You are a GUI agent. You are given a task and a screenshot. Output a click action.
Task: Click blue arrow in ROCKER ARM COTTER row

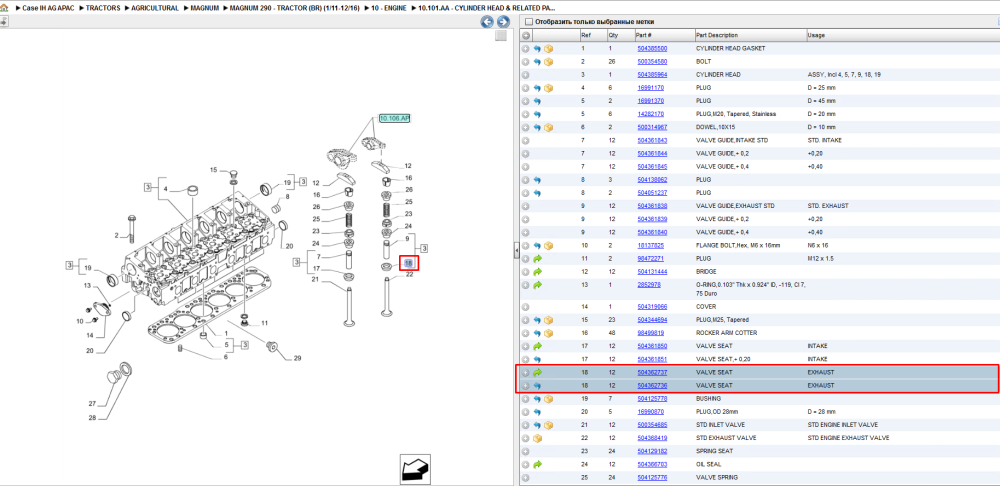[x=537, y=333]
